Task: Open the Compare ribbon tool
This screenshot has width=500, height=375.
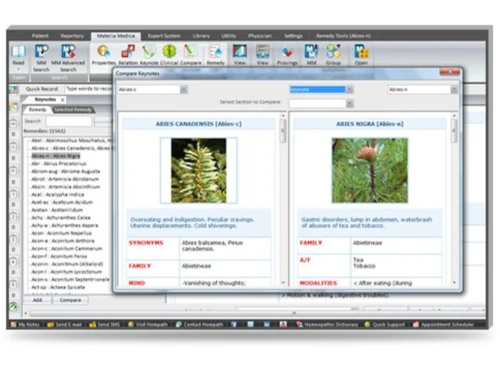Action: tap(191, 55)
